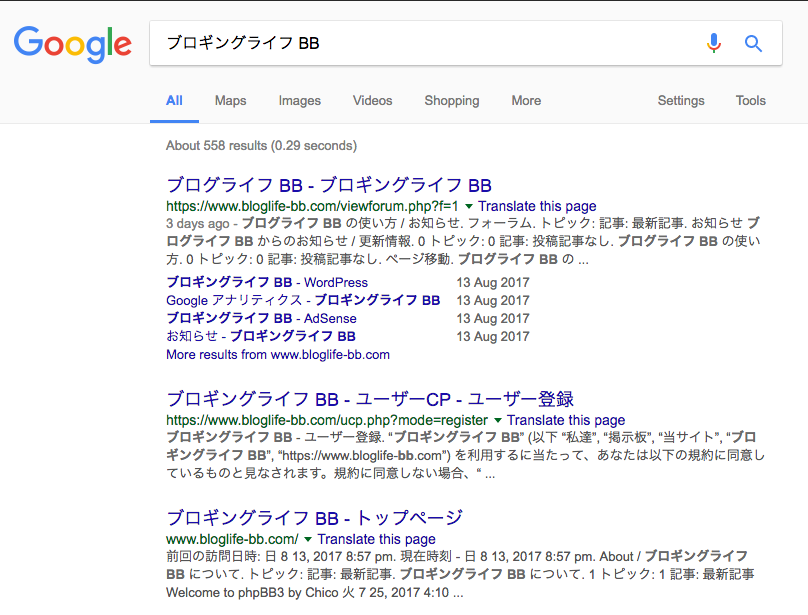Click More results from www.bloglife-bb.com
The height and width of the screenshot is (615, 808).
tap(278, 355)
